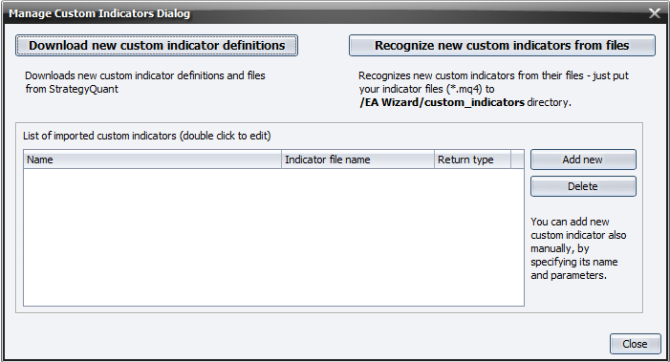Click the X icon in title bar
The width and height of the screenshot is (670, 362).
point(655,13)
